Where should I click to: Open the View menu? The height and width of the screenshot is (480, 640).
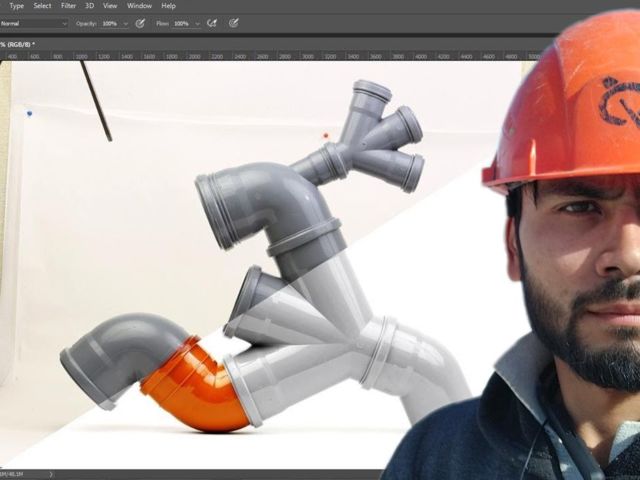tap(109, 6)
